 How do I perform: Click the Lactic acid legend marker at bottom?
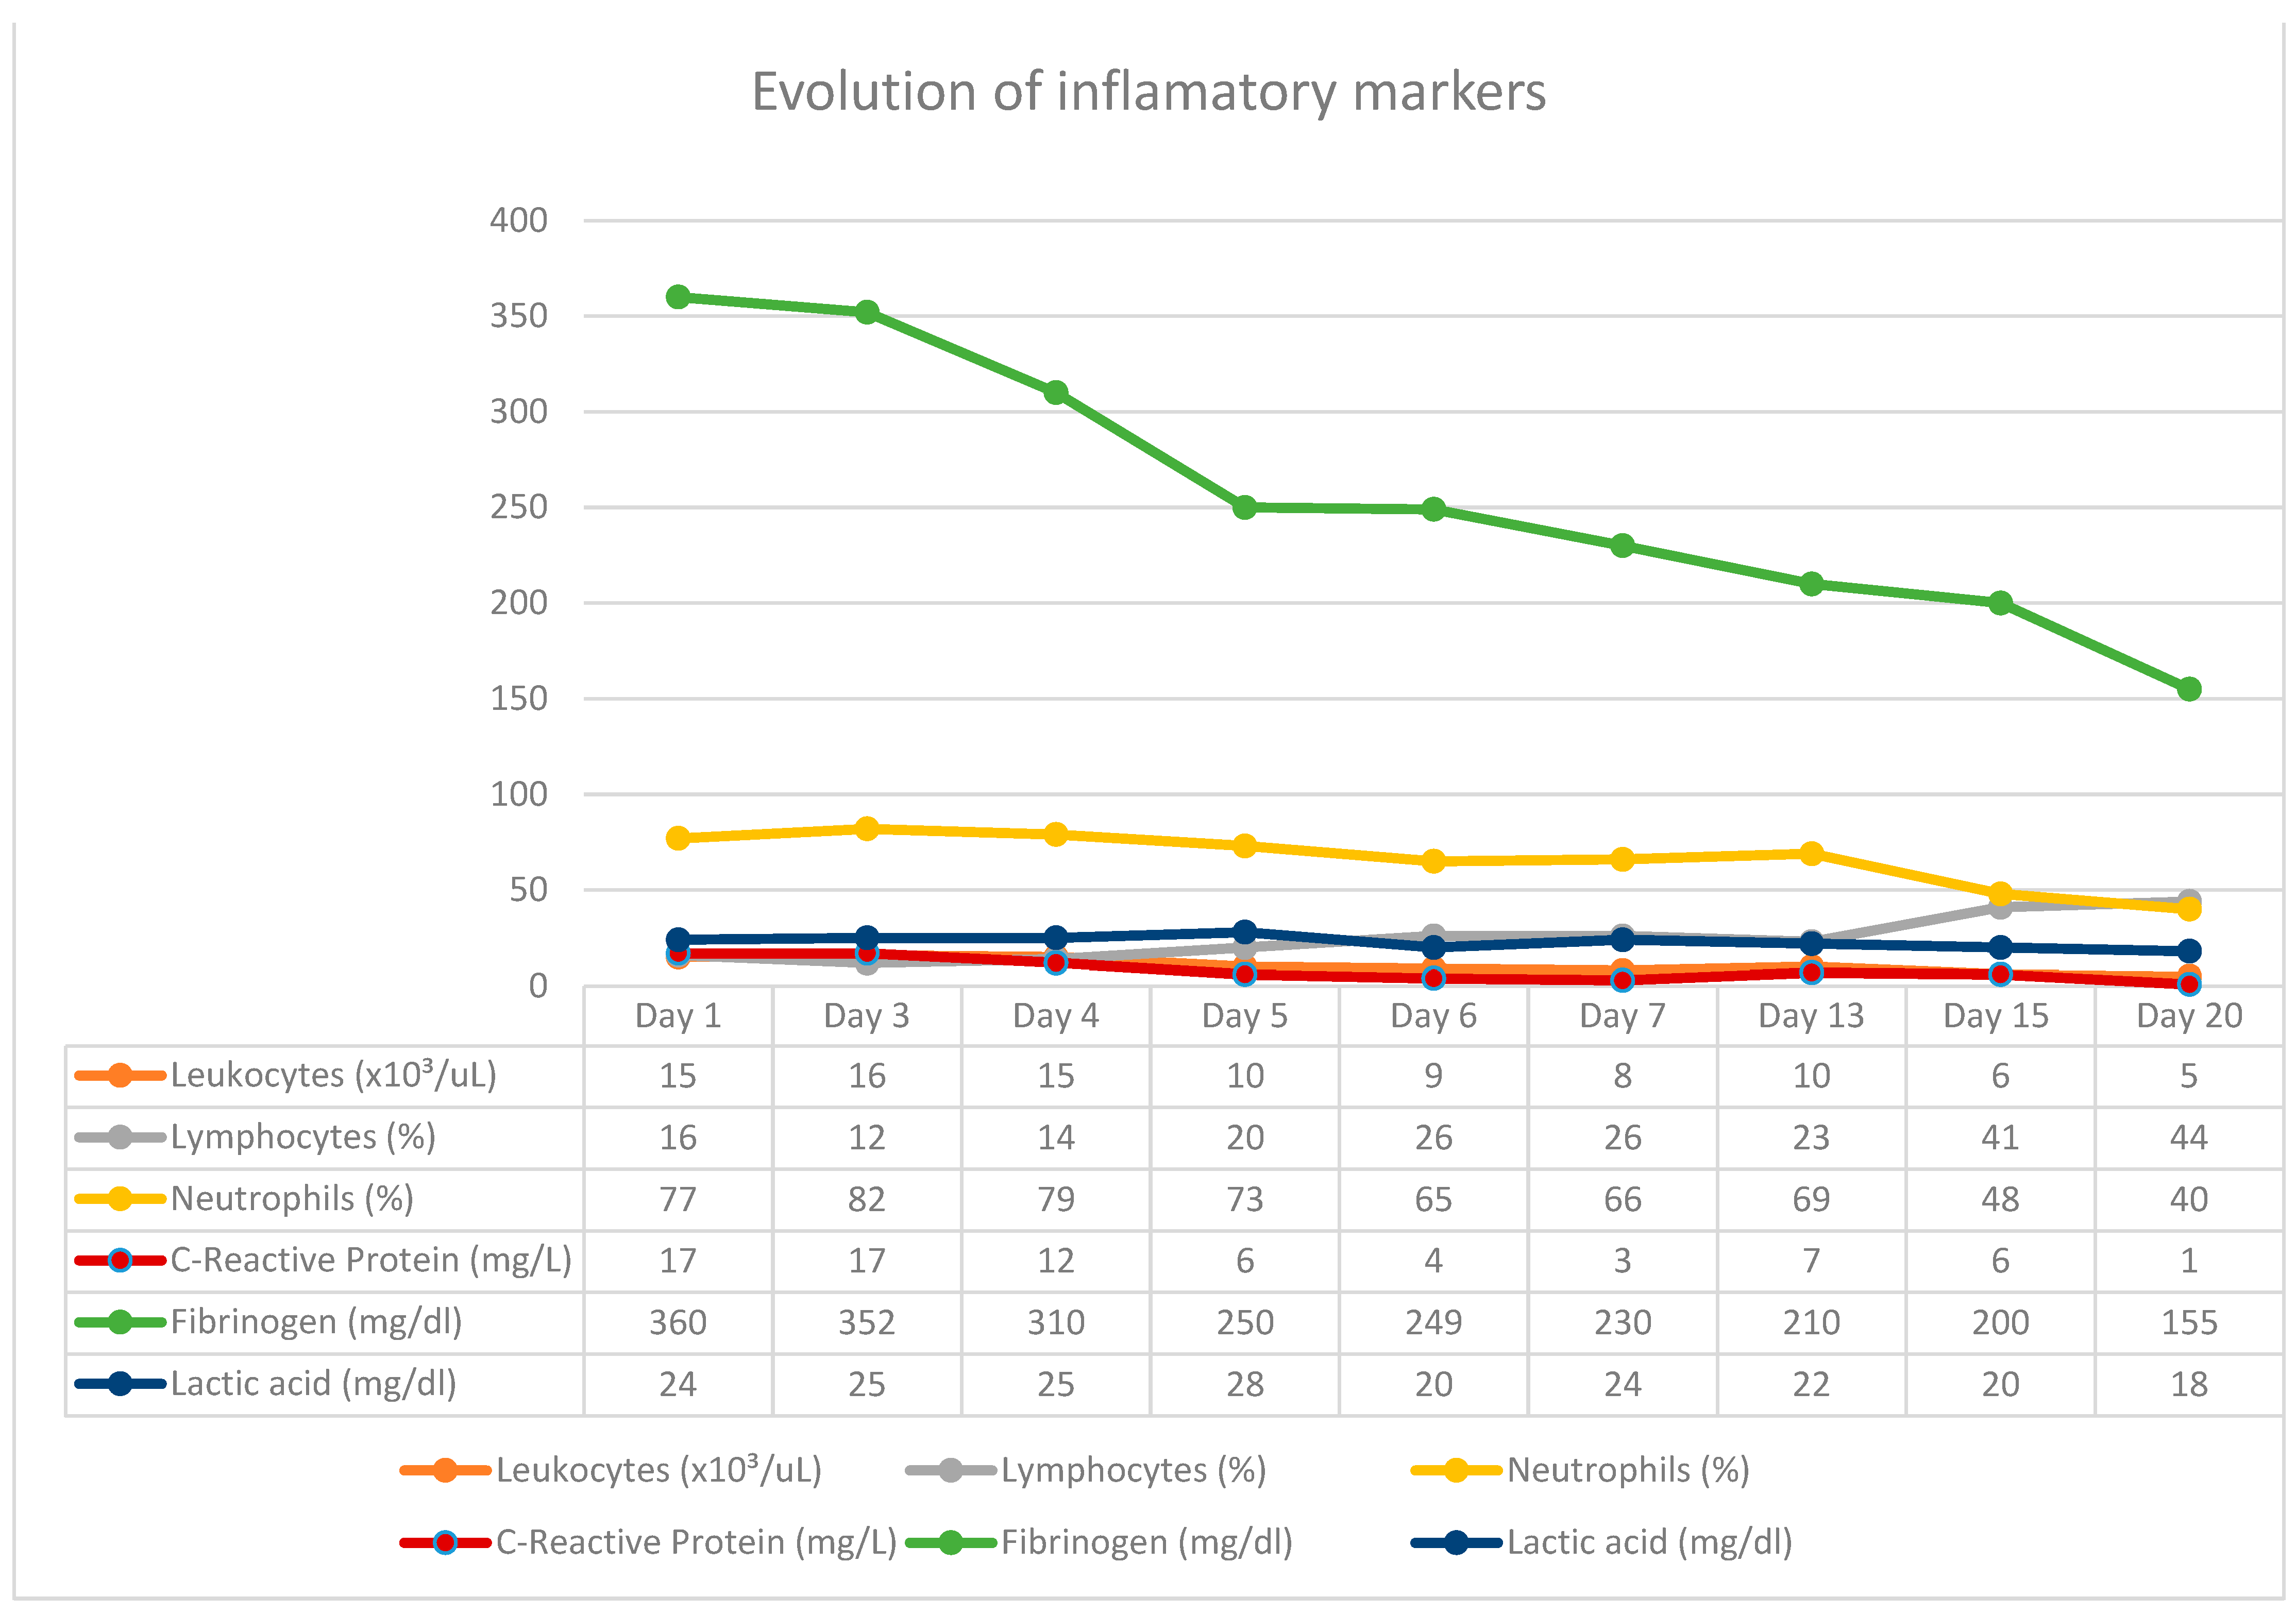click(1456, 1542)
